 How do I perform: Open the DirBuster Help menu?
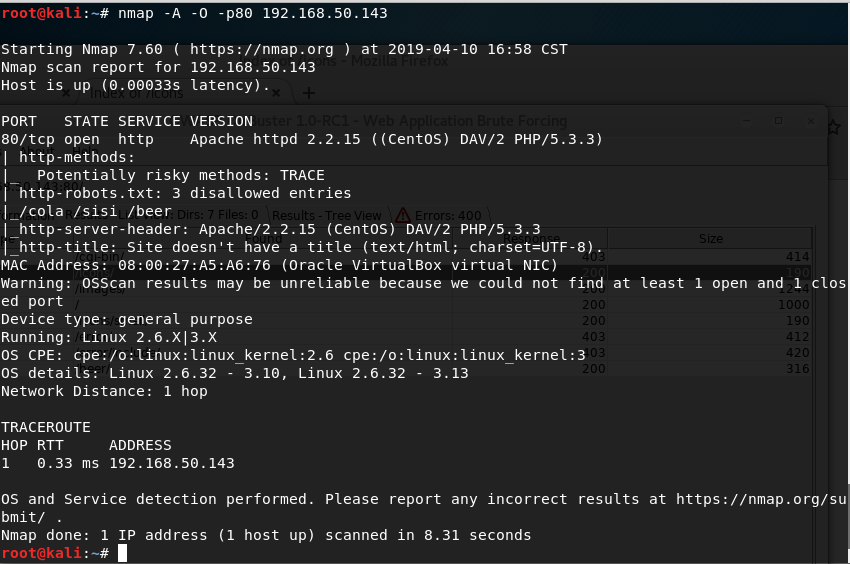tap(85, 149)
